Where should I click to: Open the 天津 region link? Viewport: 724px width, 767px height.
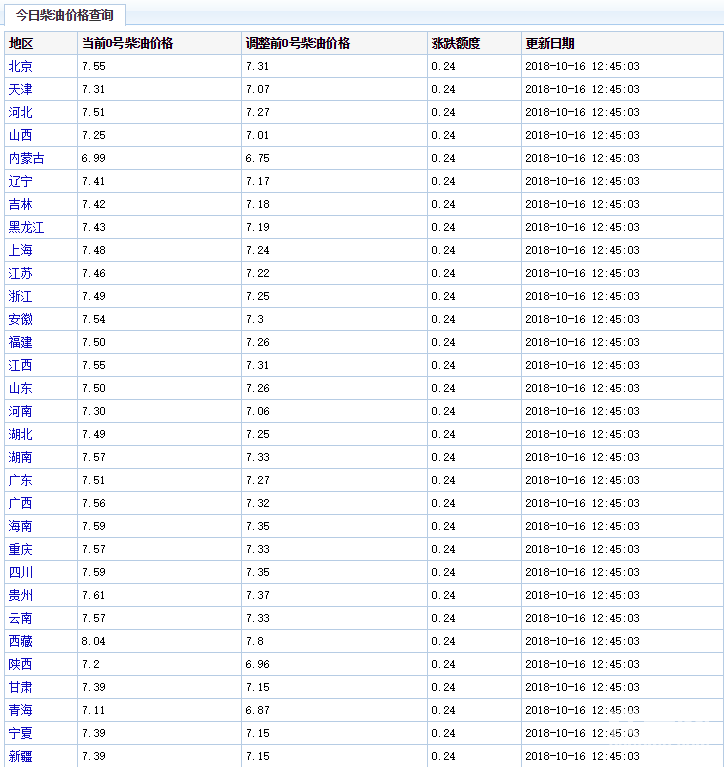[21, 89]
